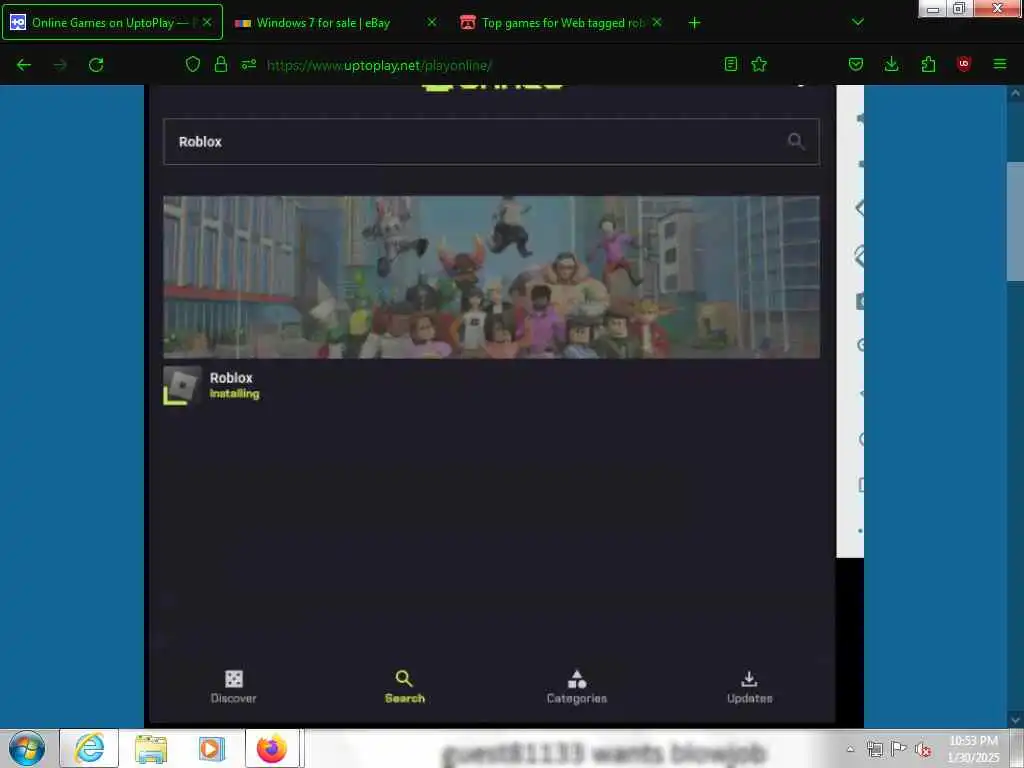Launch Internet Explorer from the taskbar
The width and height of the screenshot is (1024, 768).
coord(89,748)
